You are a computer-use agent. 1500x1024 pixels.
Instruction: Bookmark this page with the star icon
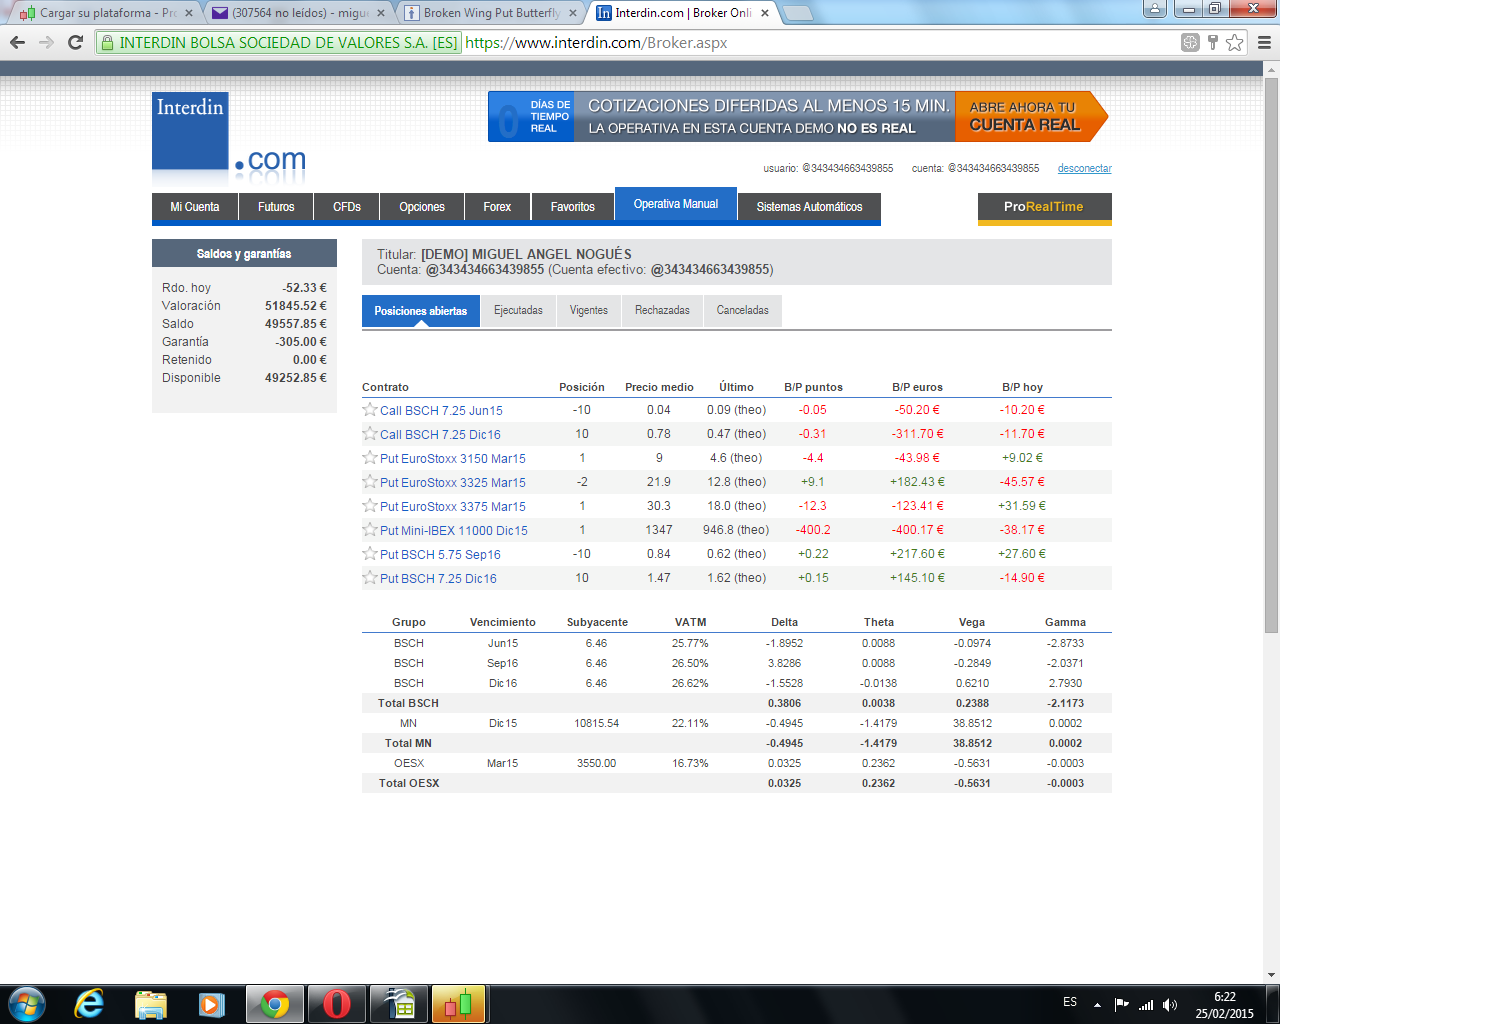pyautogui.click(x=1235, y=42)
